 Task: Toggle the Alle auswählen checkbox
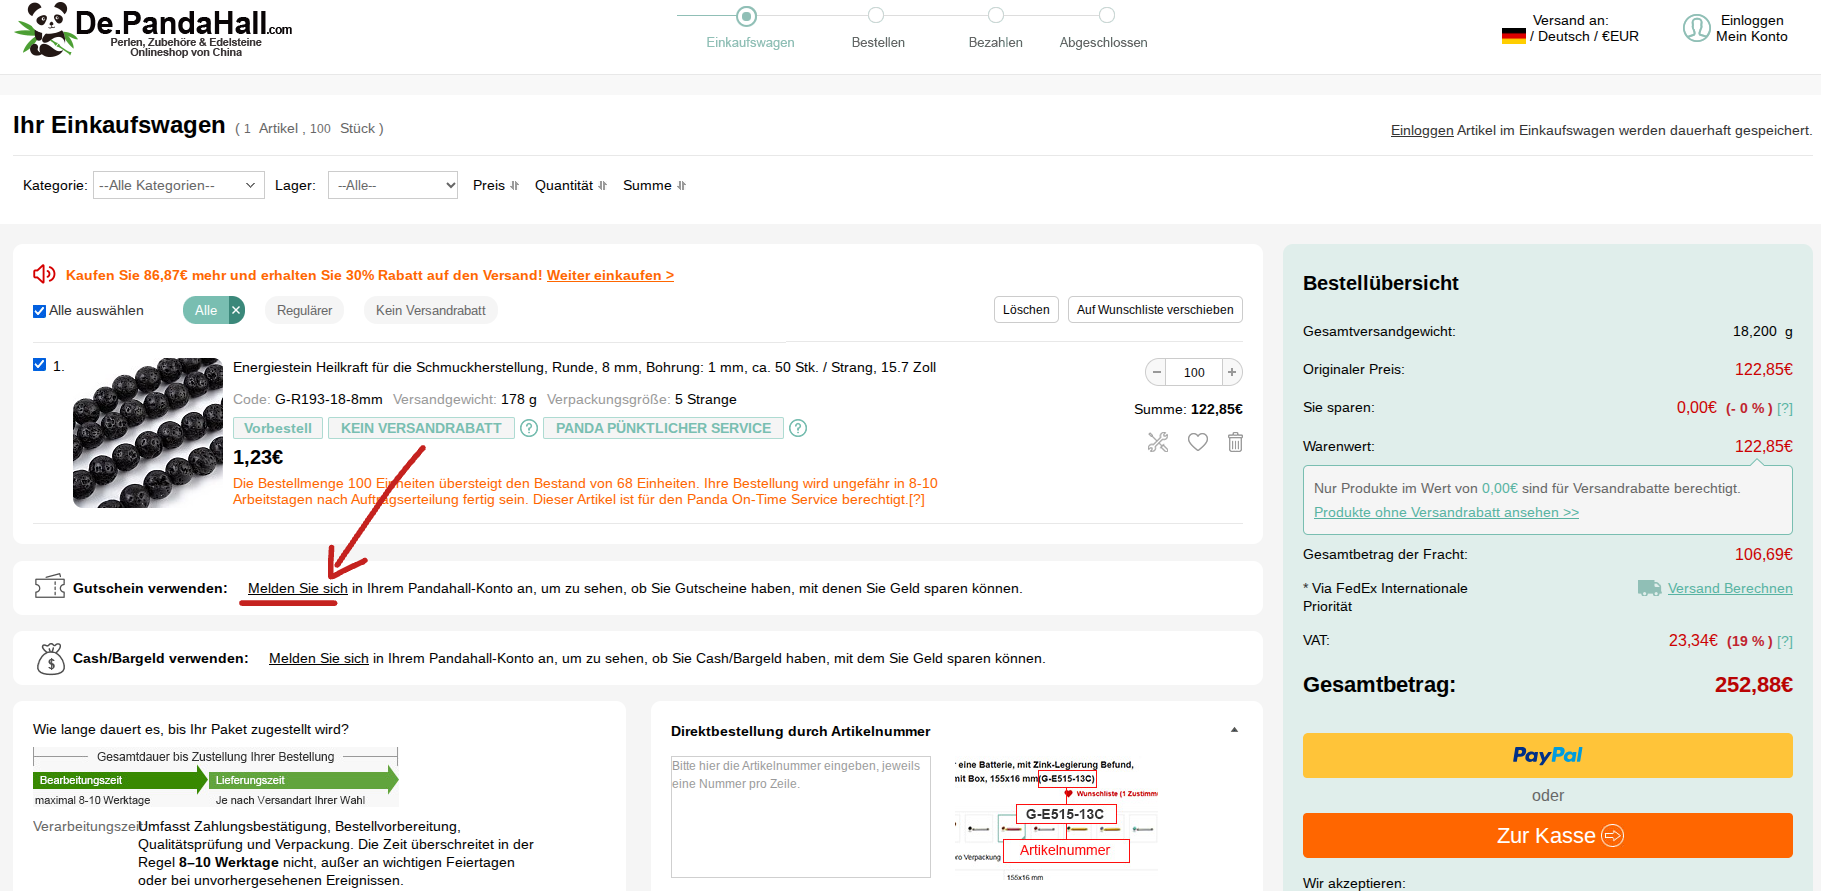(x=40, y=311)
